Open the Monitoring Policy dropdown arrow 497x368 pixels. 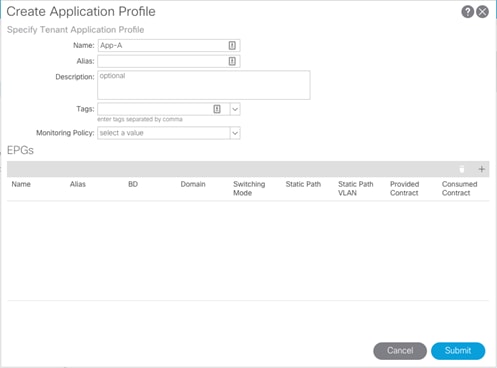(x=235, y=133)
